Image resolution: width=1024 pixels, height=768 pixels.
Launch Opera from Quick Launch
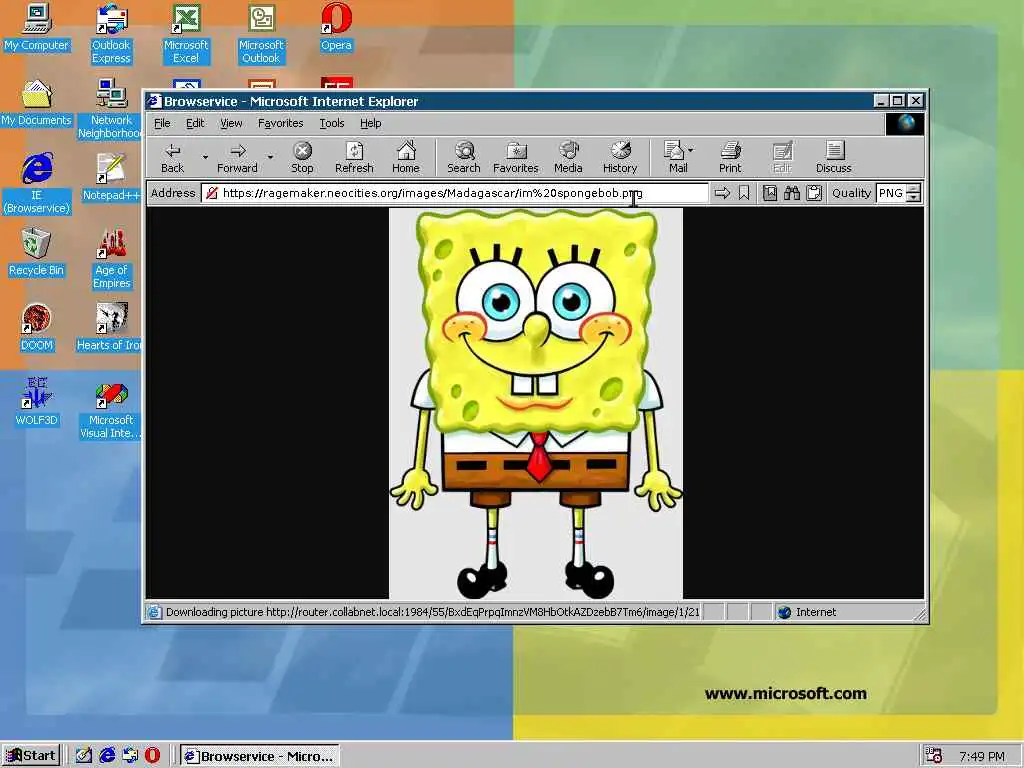click(152, 756)
